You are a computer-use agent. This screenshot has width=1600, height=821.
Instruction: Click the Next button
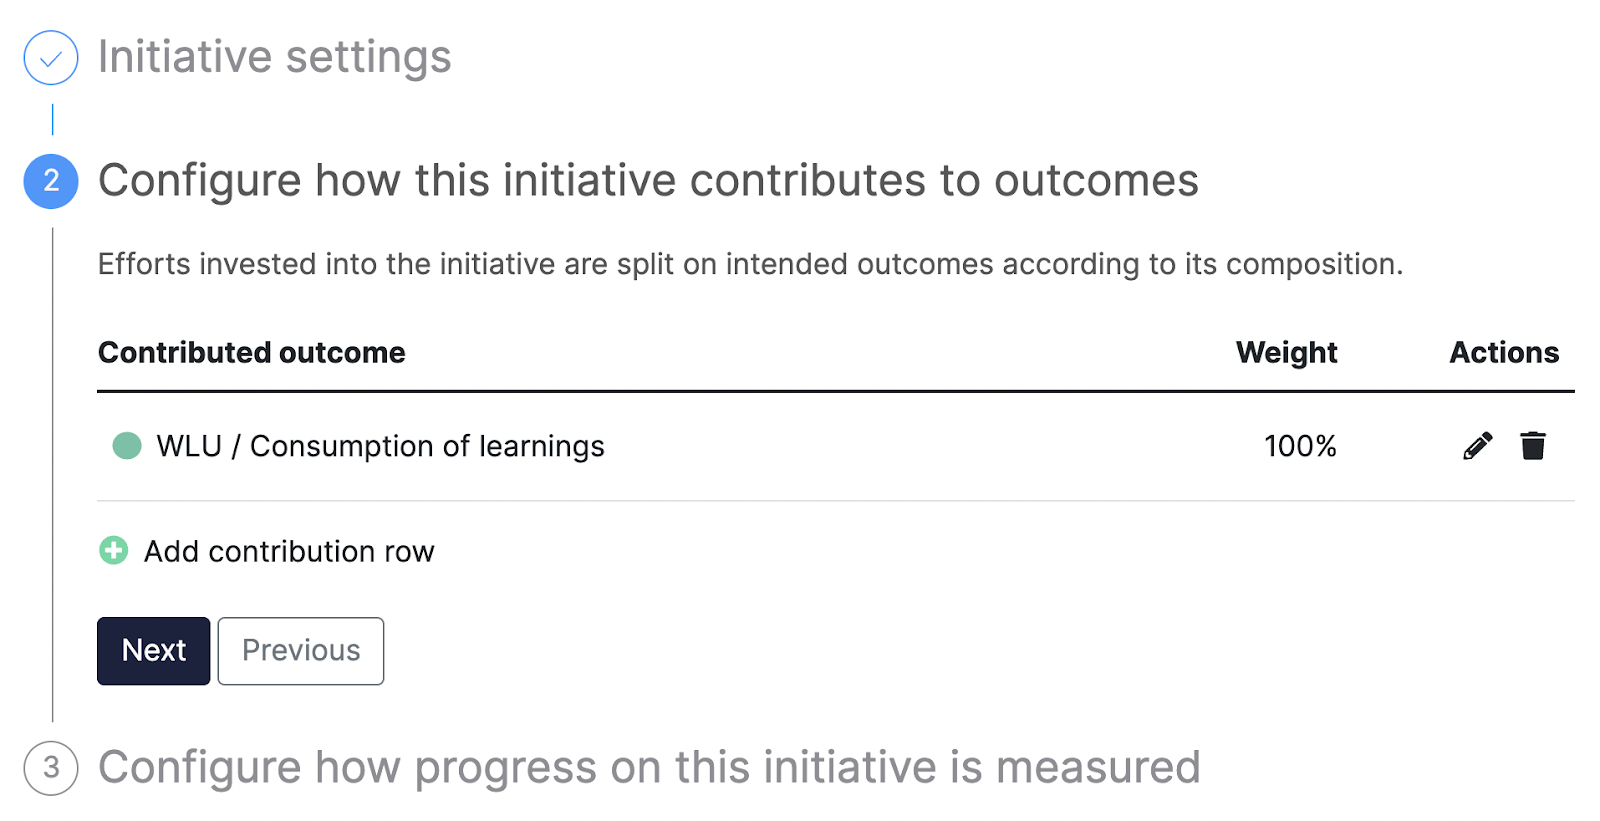(154, 651)
